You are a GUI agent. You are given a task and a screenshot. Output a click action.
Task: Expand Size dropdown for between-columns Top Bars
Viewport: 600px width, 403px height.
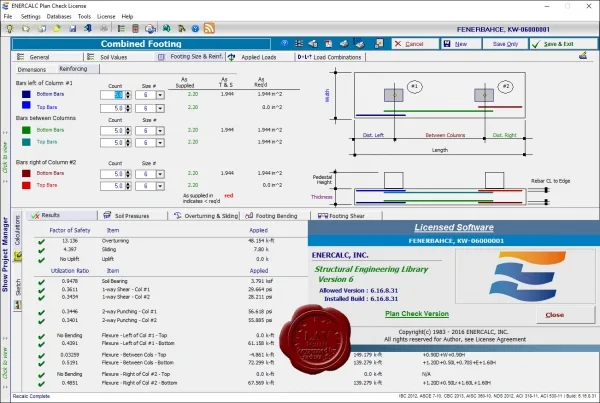(x=160, y=143)
